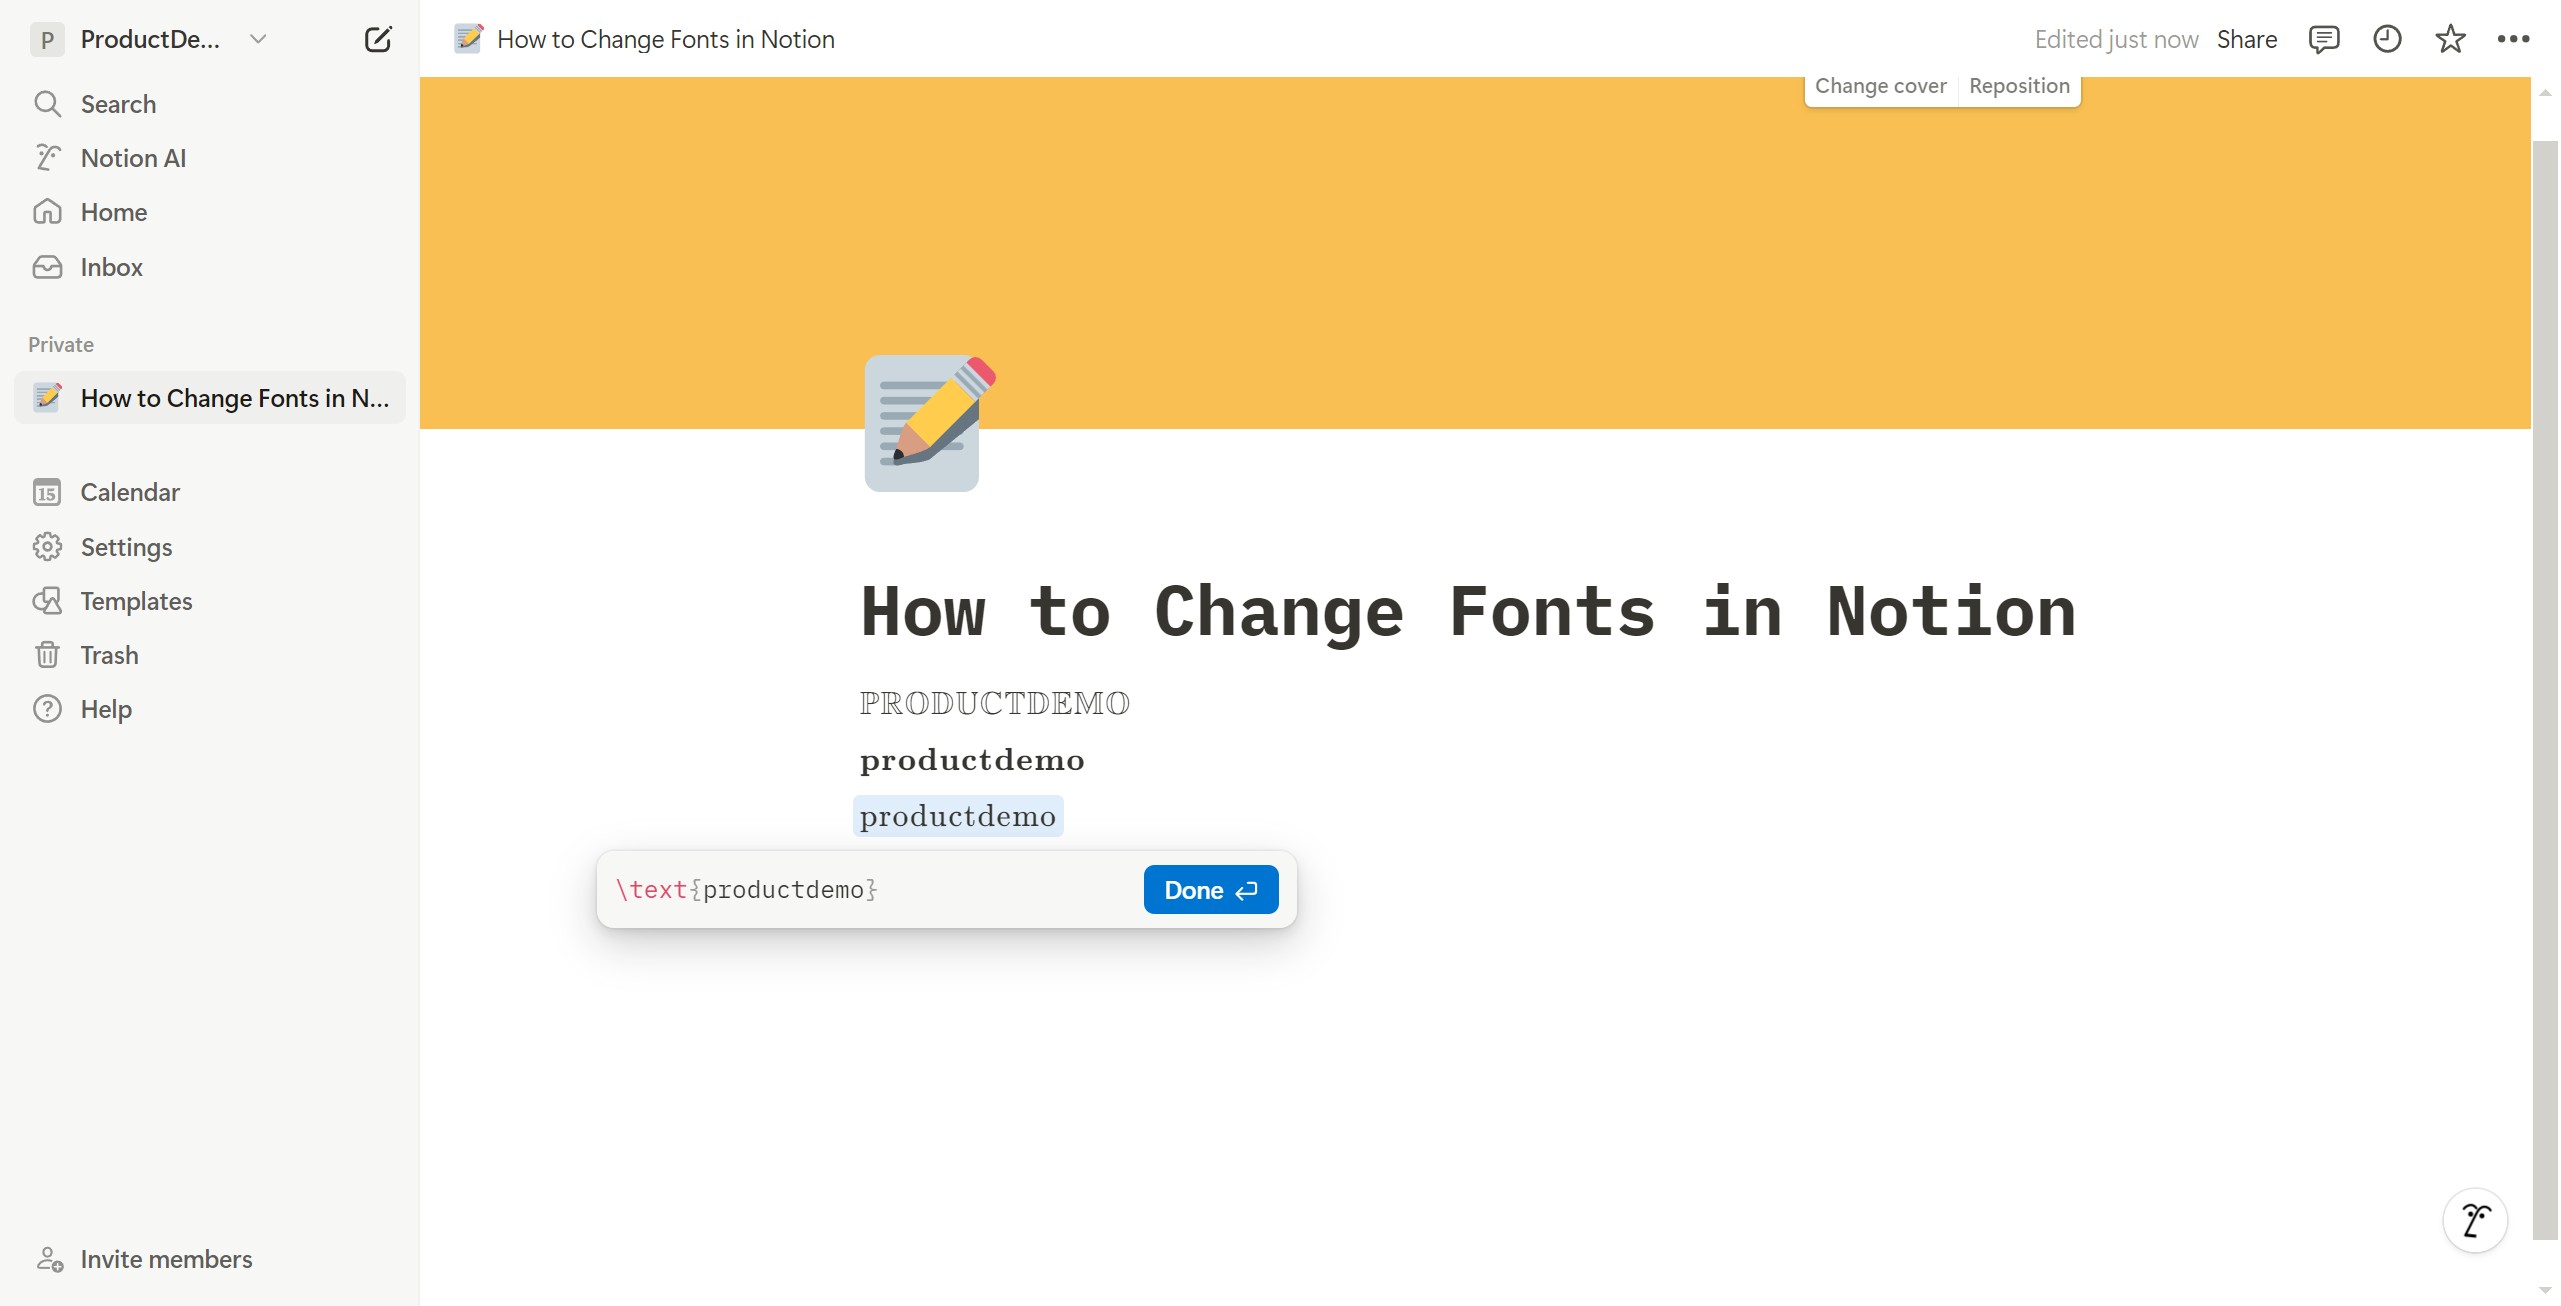
Task: Click the Notion AI sidebar icon
Action: (47, 158)
